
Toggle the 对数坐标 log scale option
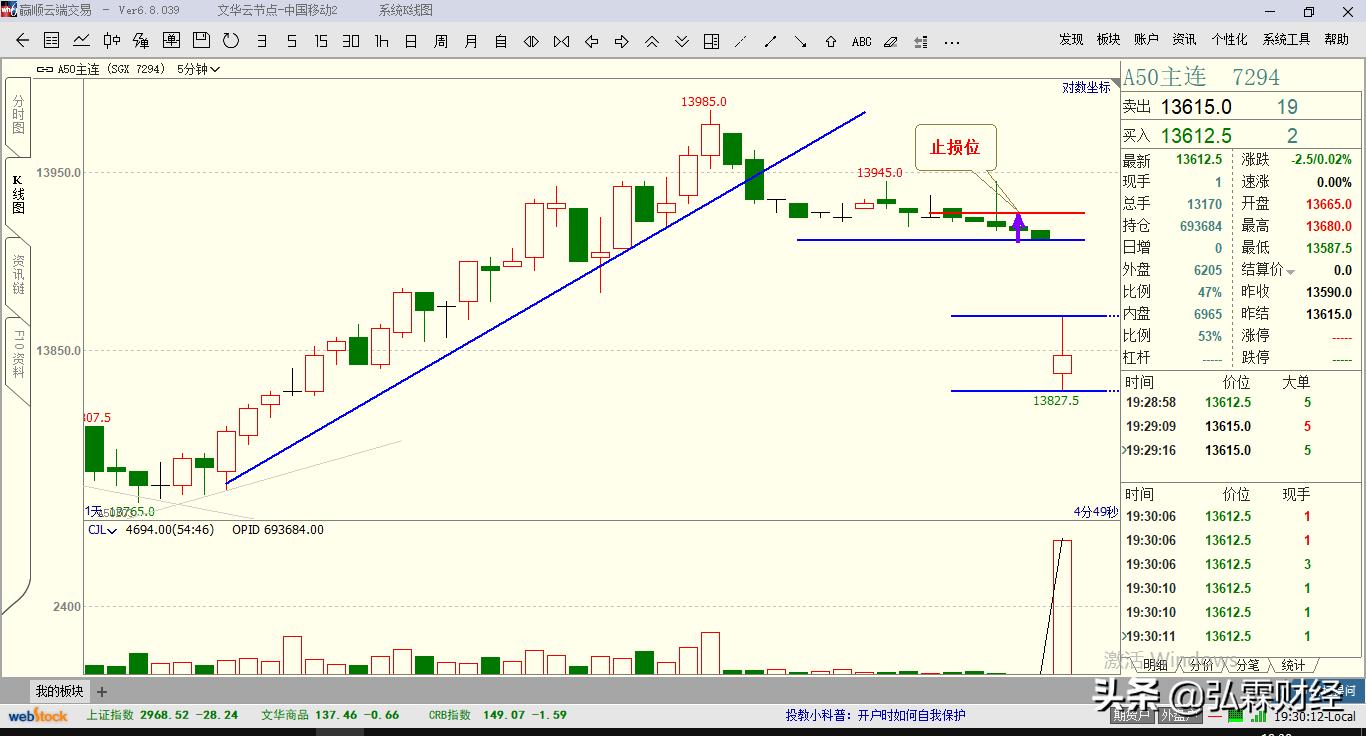[1086, 87]
